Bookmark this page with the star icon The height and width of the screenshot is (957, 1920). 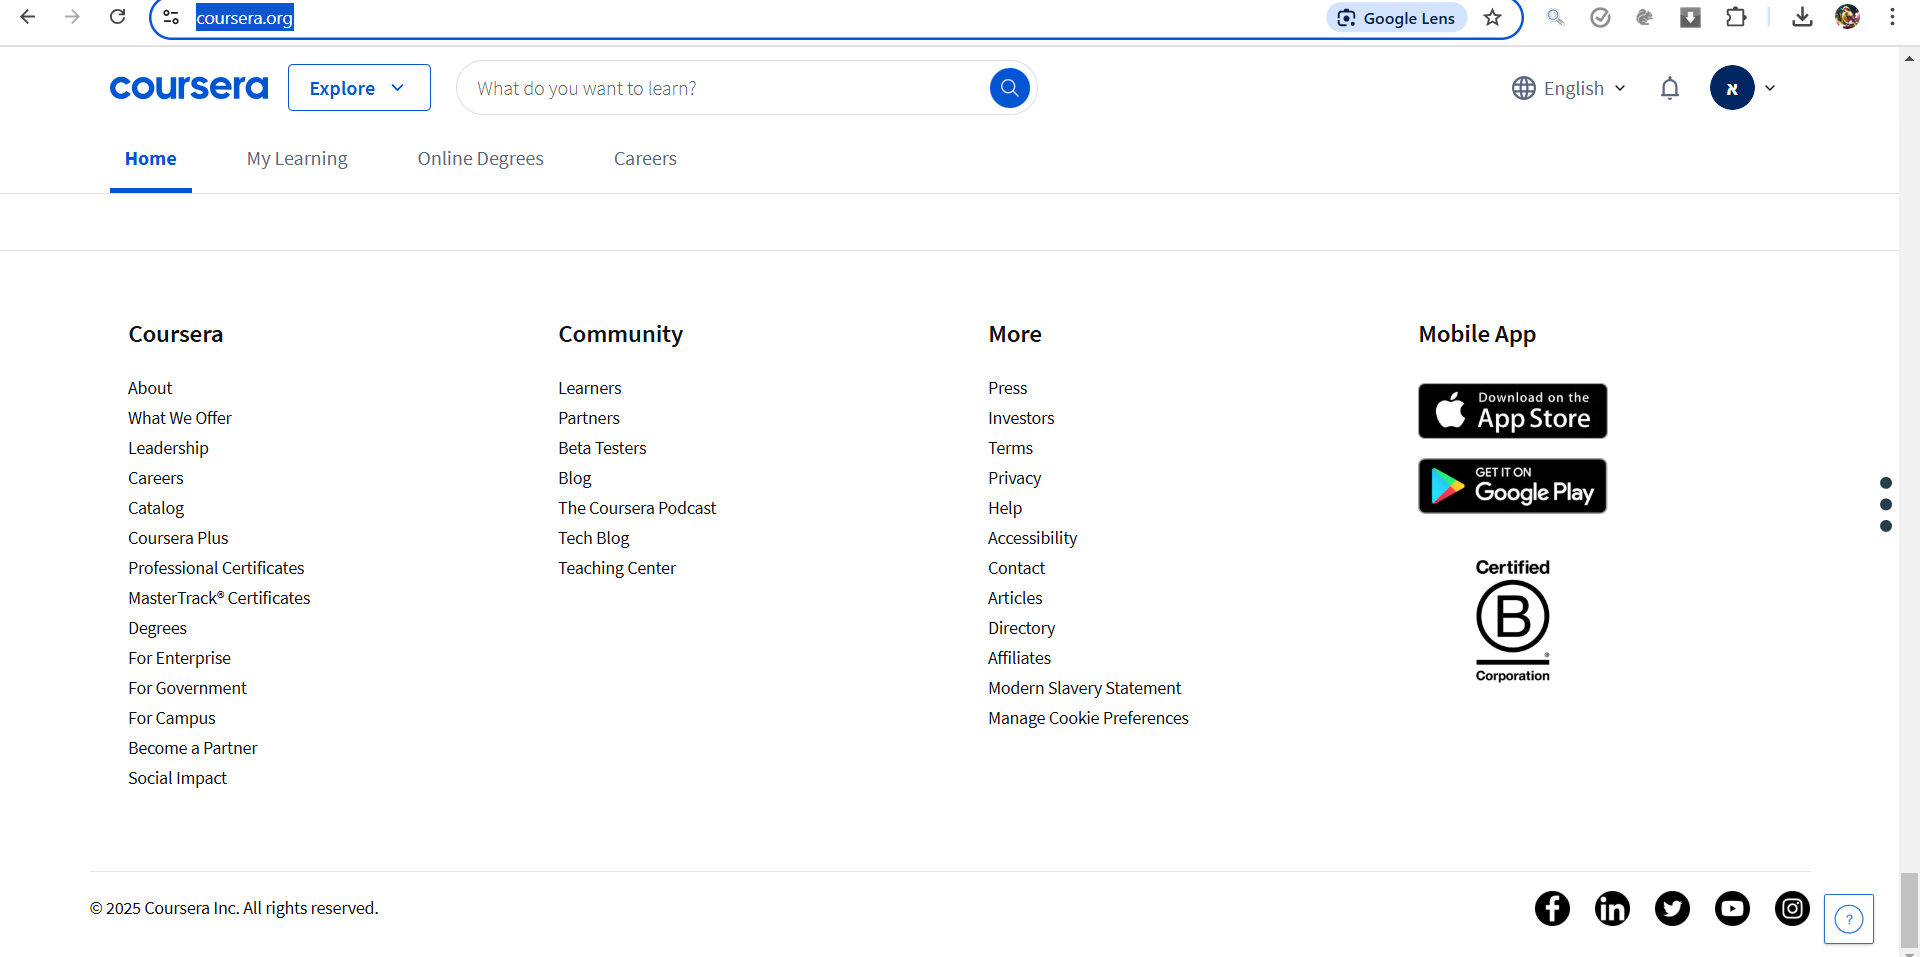(1493, 18)
